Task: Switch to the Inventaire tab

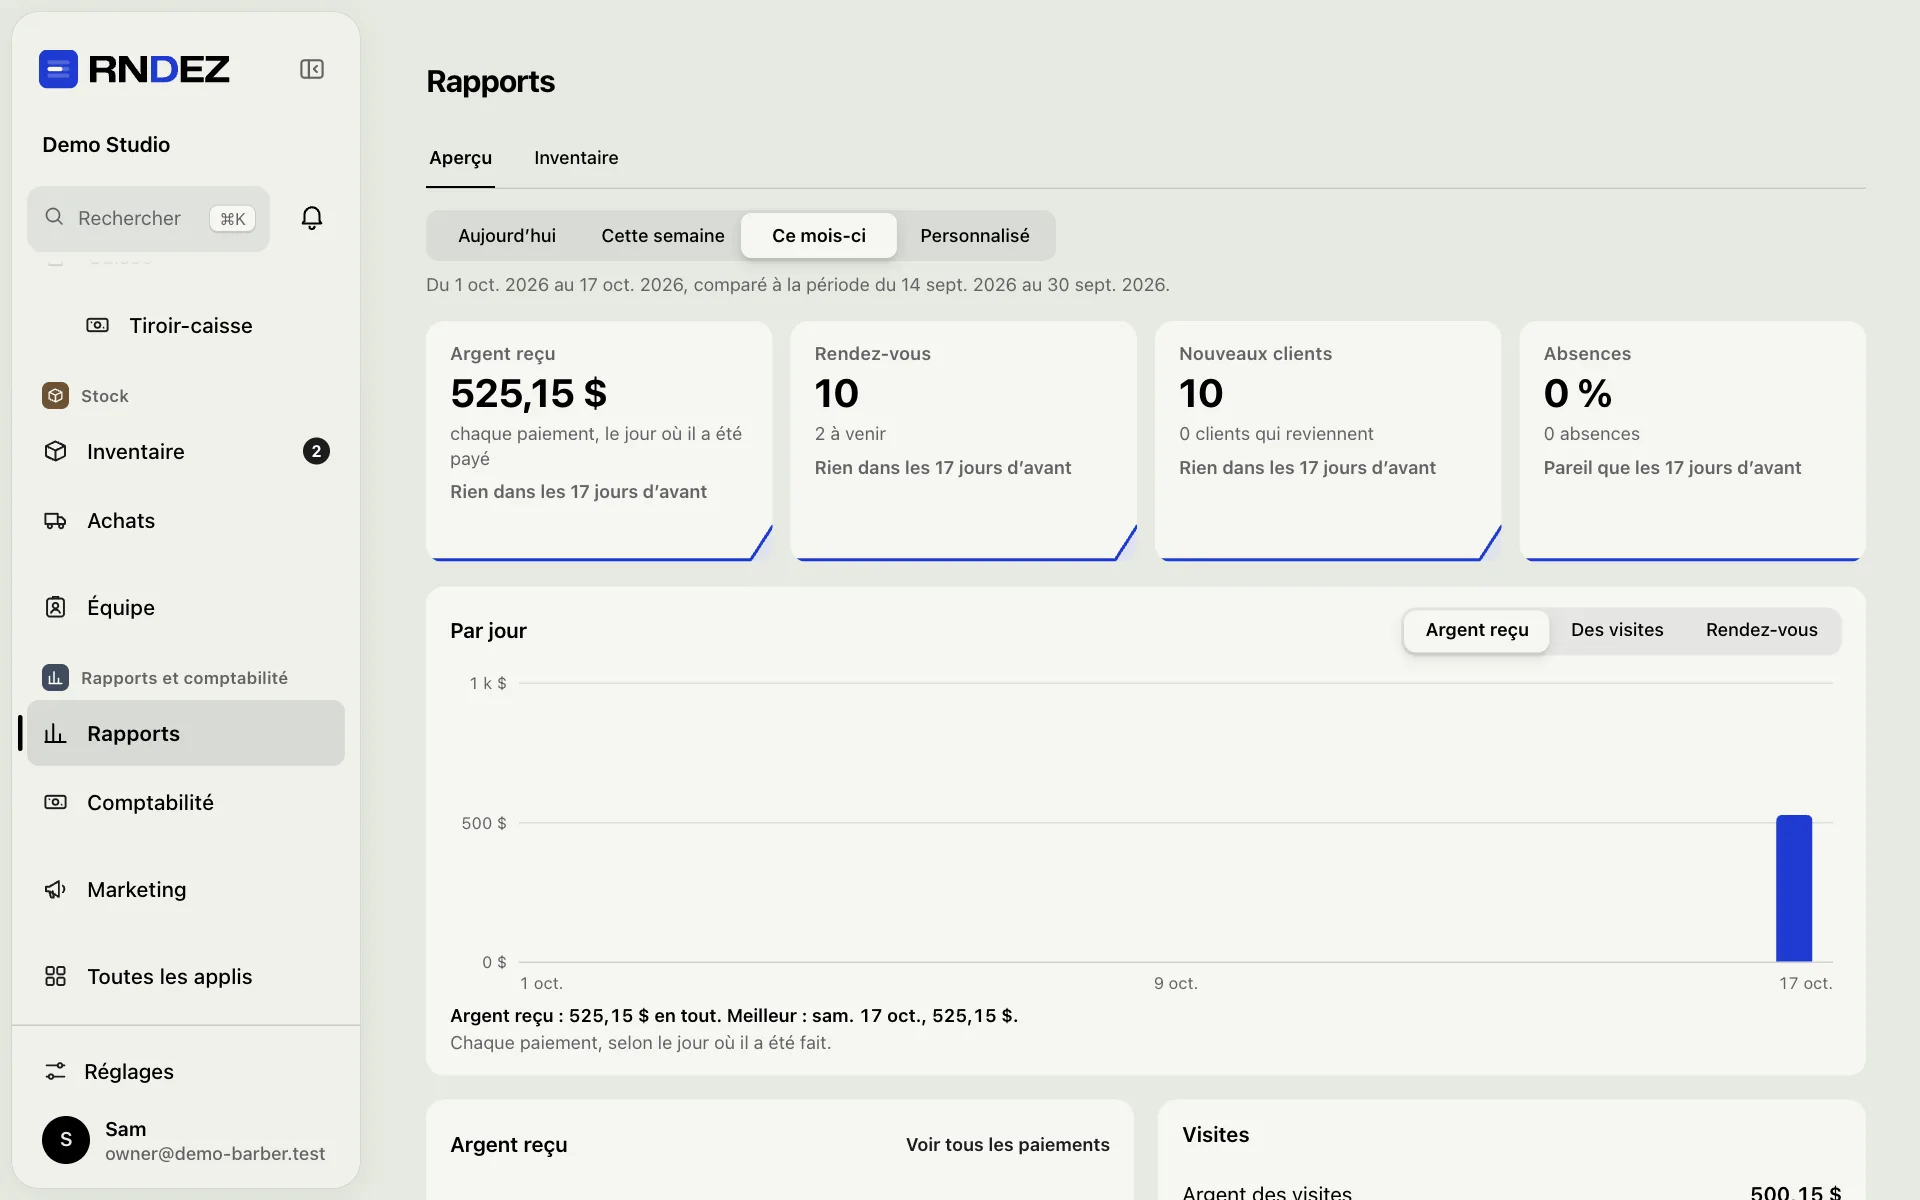Action: pos(576,158)
